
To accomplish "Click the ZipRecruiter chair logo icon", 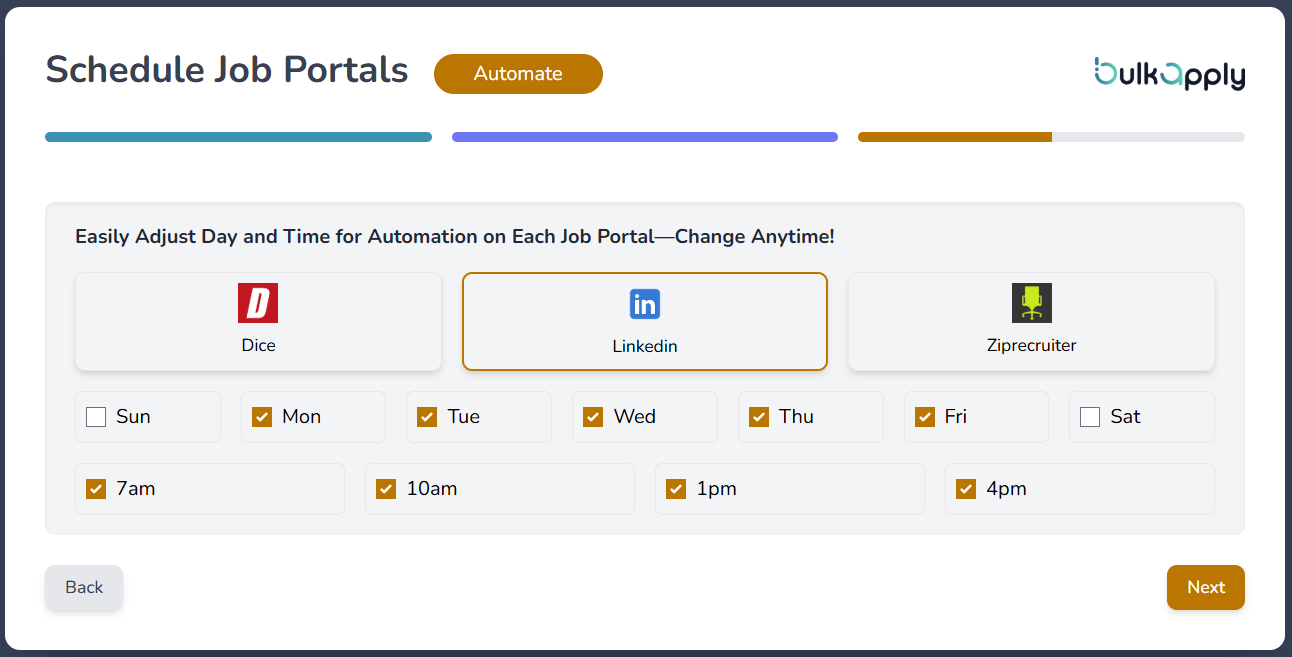I will (1032, 303).
